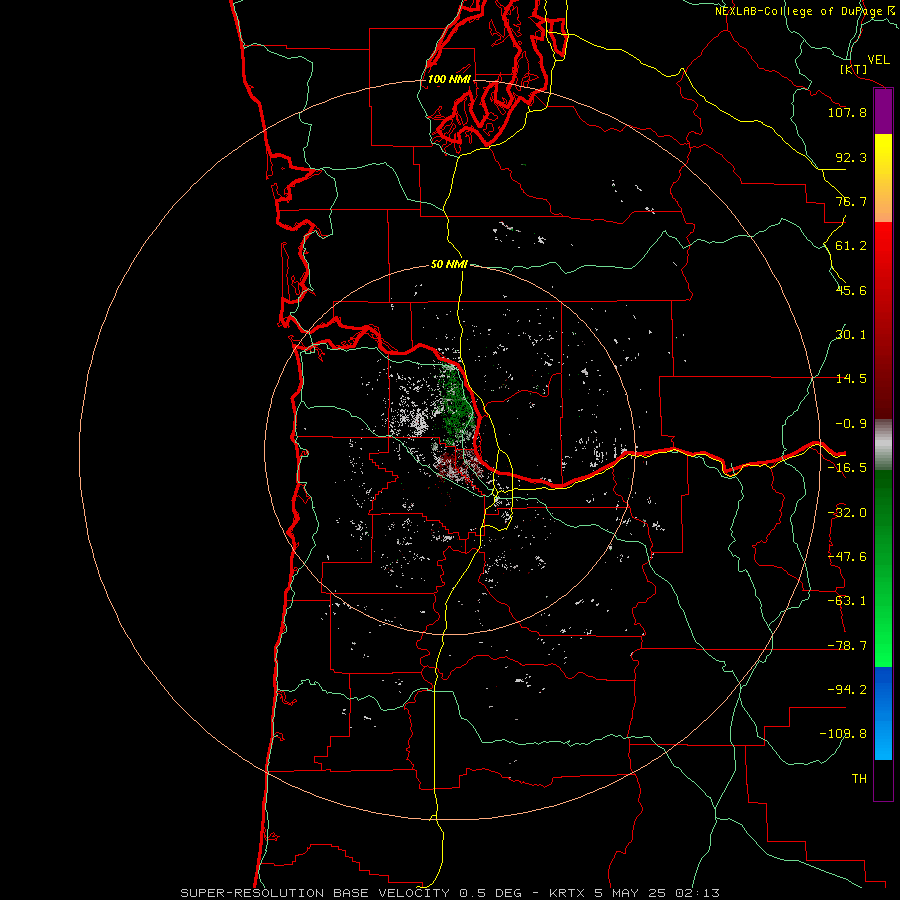Click the -109.8 velocity scale value
Image resolution: width=900 pixels, height=900 pixels.
click(x=843, y=734)
